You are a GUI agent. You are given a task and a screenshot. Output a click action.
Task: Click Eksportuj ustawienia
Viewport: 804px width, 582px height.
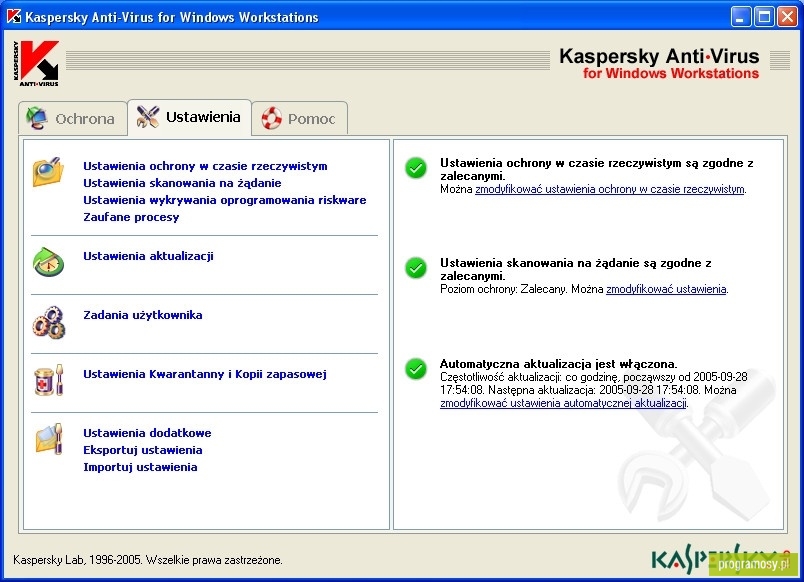coord(143,450)
